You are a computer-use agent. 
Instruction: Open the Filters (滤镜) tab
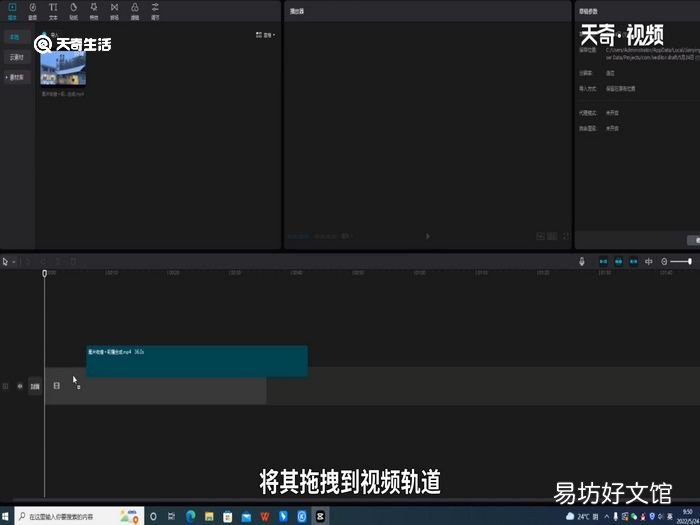[x=135, y=11]
